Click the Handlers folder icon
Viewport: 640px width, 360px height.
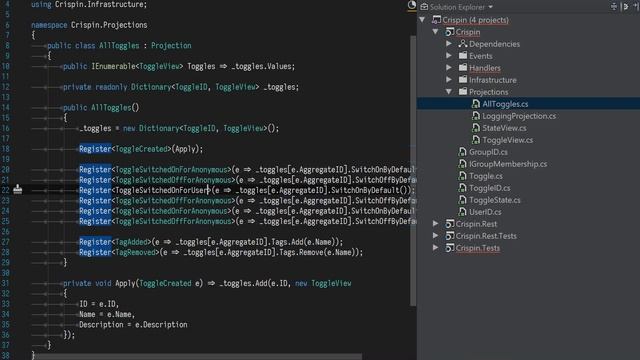[x=462, y=67]
